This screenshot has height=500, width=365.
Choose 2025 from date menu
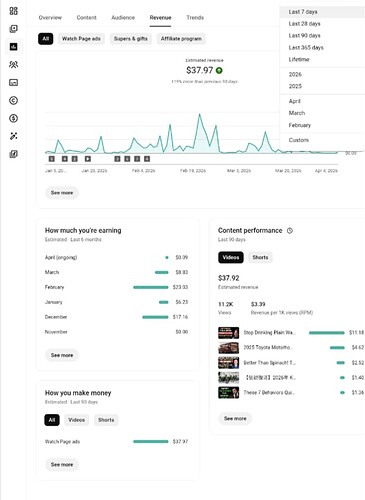click(322, 86)
